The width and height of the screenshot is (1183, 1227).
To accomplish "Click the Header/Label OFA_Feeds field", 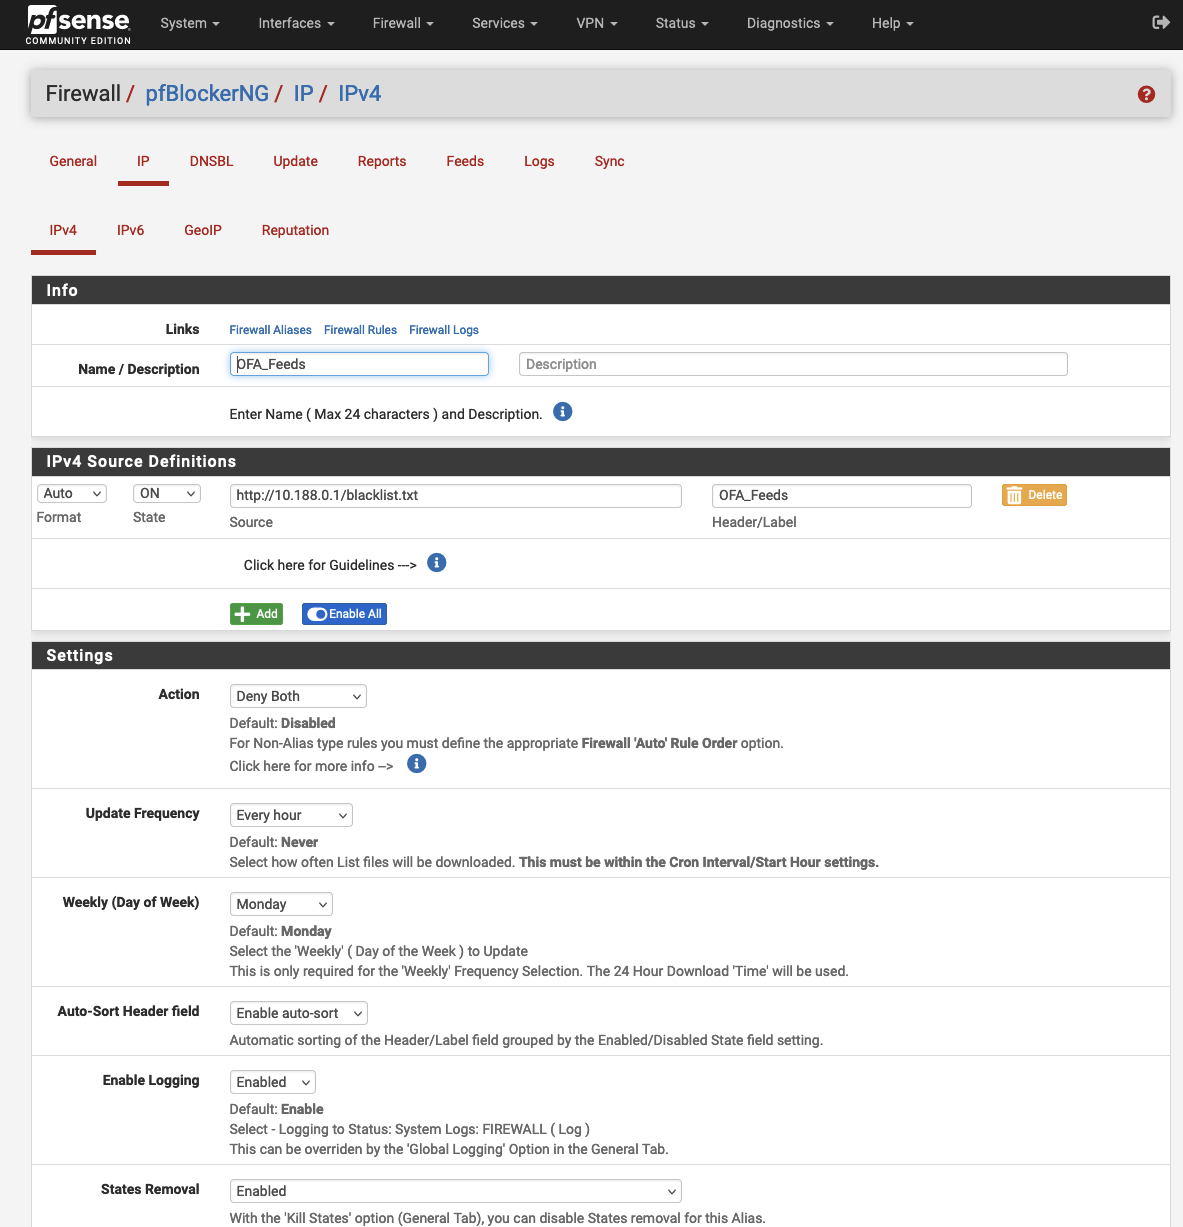I will pyautogui.click(x=842, y=495).
